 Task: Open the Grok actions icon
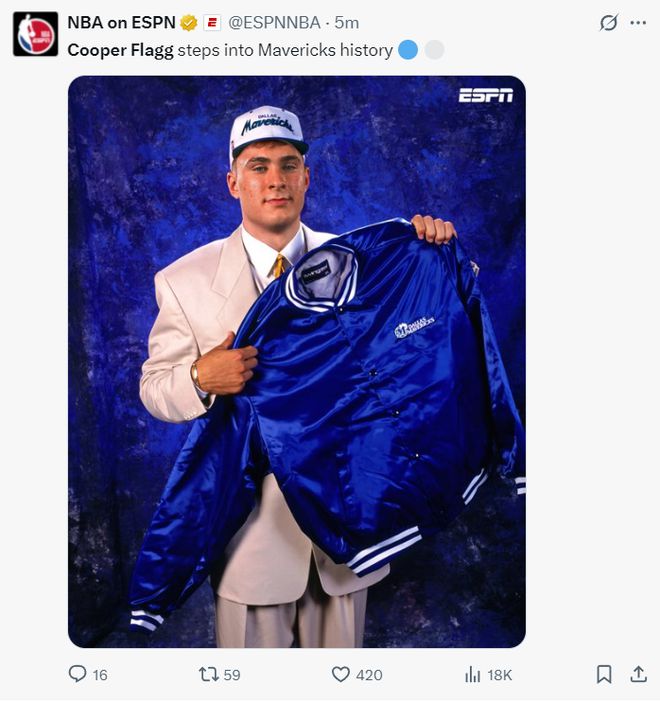[x=608, y=22]
